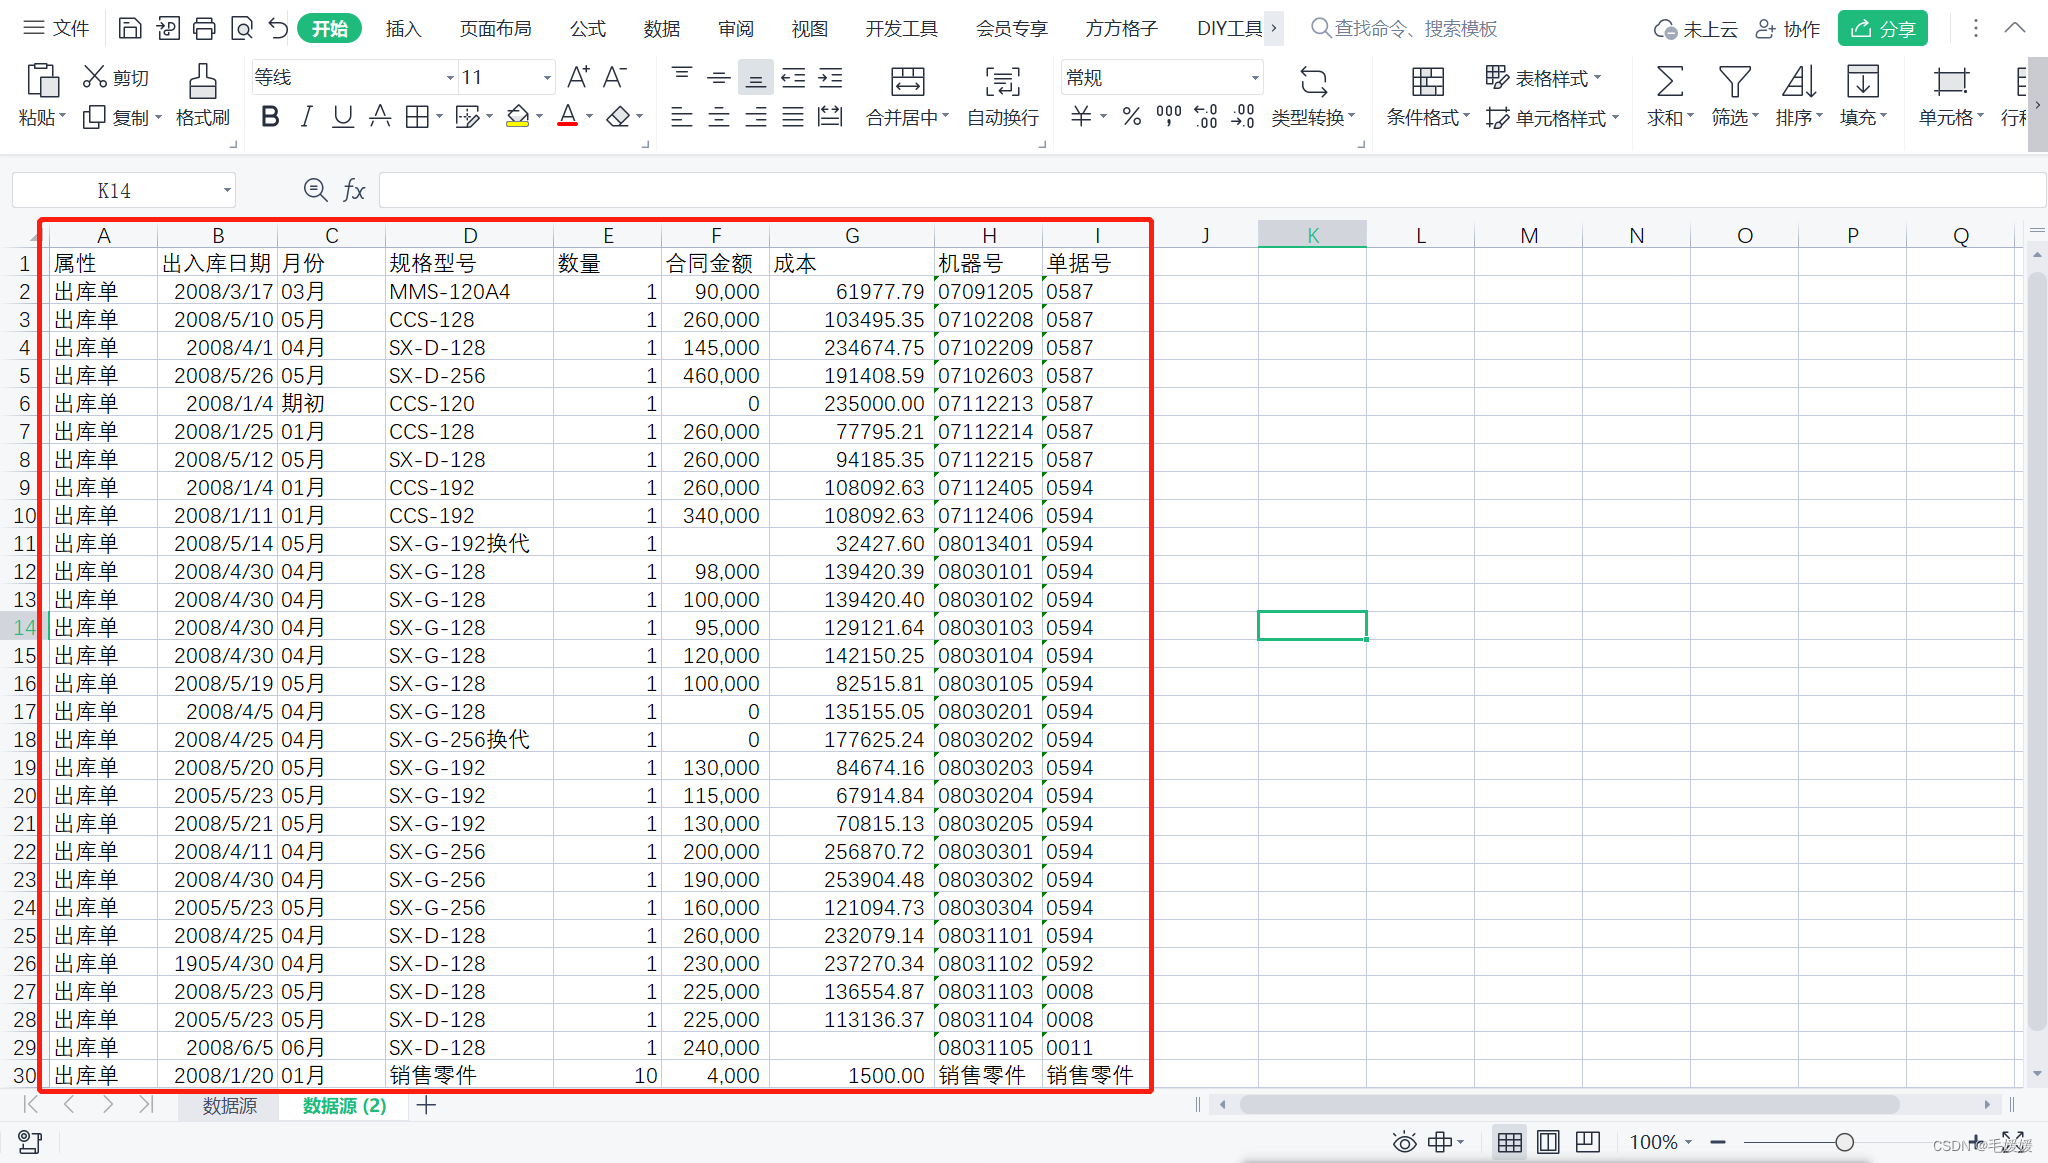
Task: Switch to the 公式 tab
Action: point(588,28)
